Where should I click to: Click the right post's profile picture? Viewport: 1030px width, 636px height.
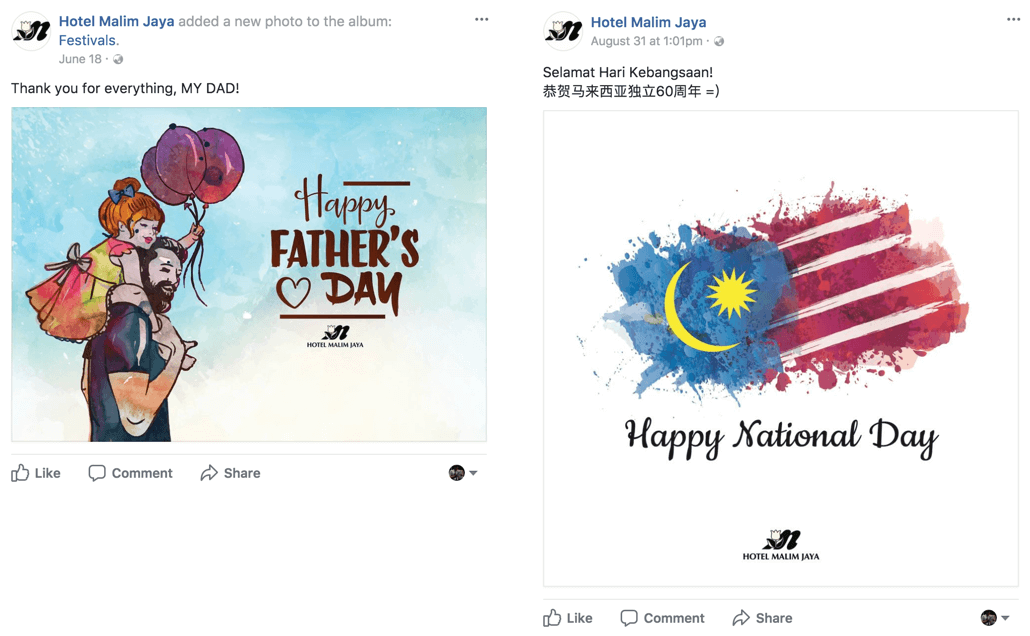(564, 31)
